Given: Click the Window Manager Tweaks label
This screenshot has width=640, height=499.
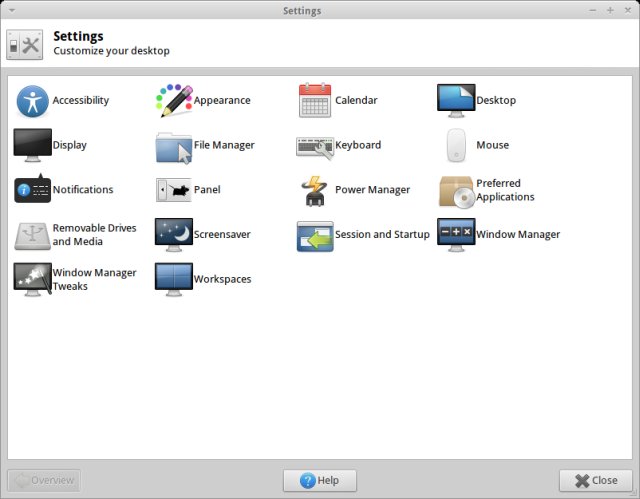Looking at the screenshot, I should point(94,279).
